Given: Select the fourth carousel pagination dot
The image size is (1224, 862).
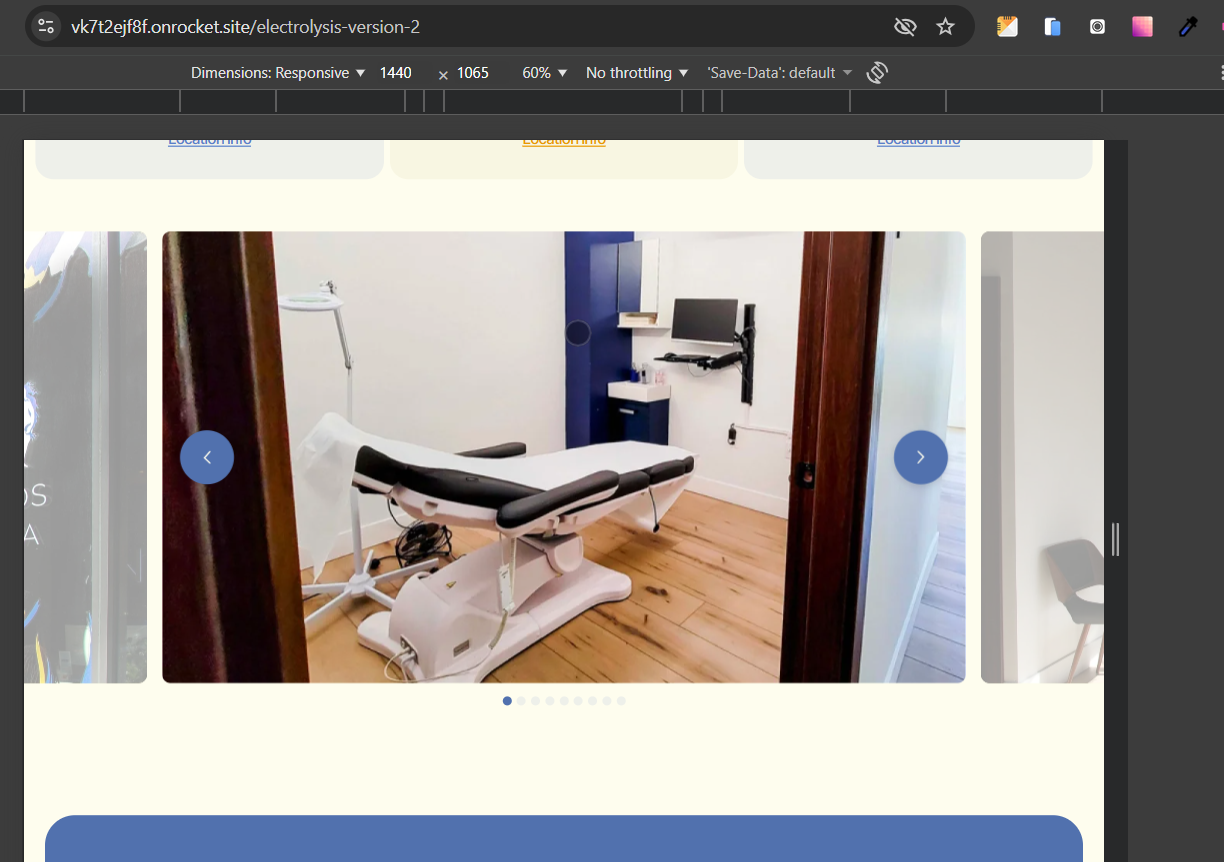Looking at the screenshot, I should pyautogui.click(x=549, y=701).
